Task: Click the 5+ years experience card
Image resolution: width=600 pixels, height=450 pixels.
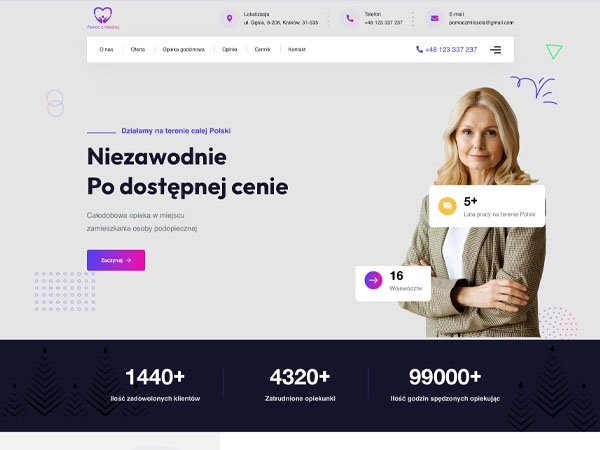Action: (x=487, y=206)
